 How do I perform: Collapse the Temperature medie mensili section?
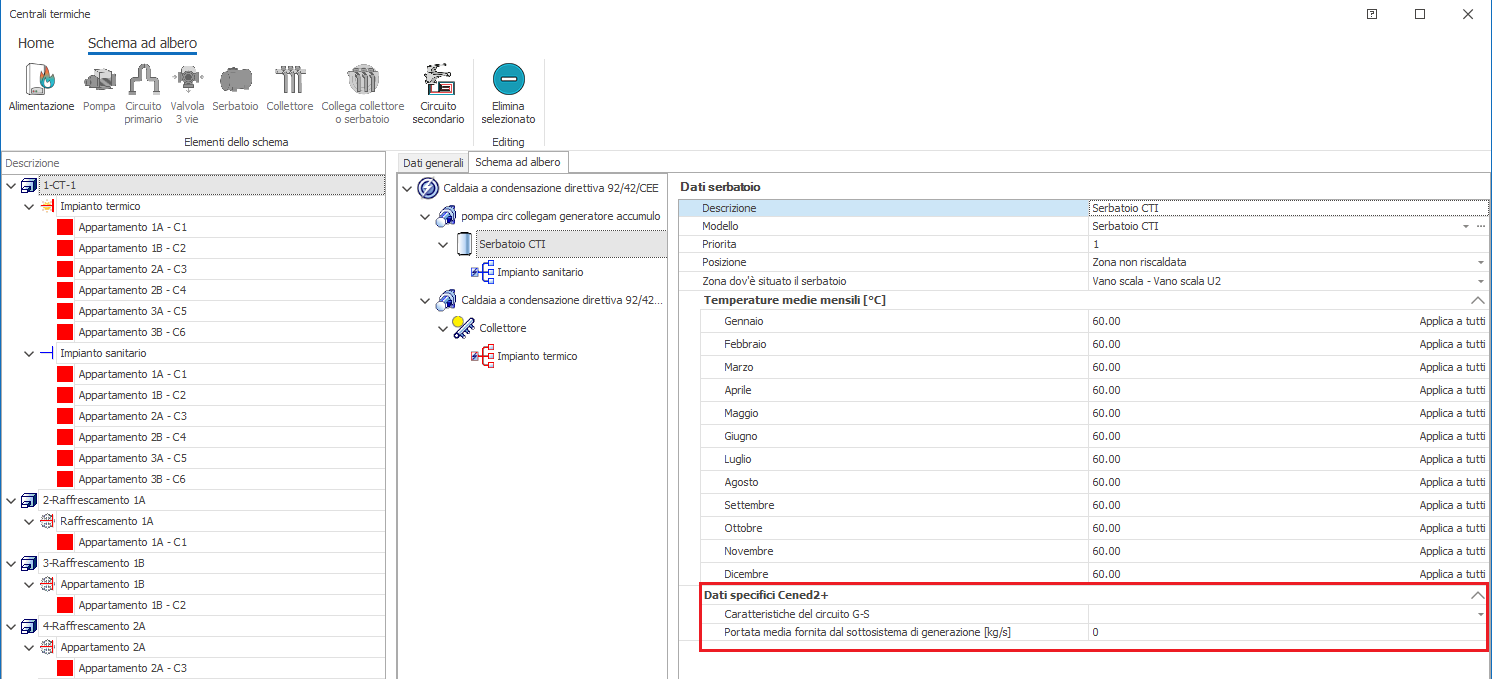tap(1477, 300)
